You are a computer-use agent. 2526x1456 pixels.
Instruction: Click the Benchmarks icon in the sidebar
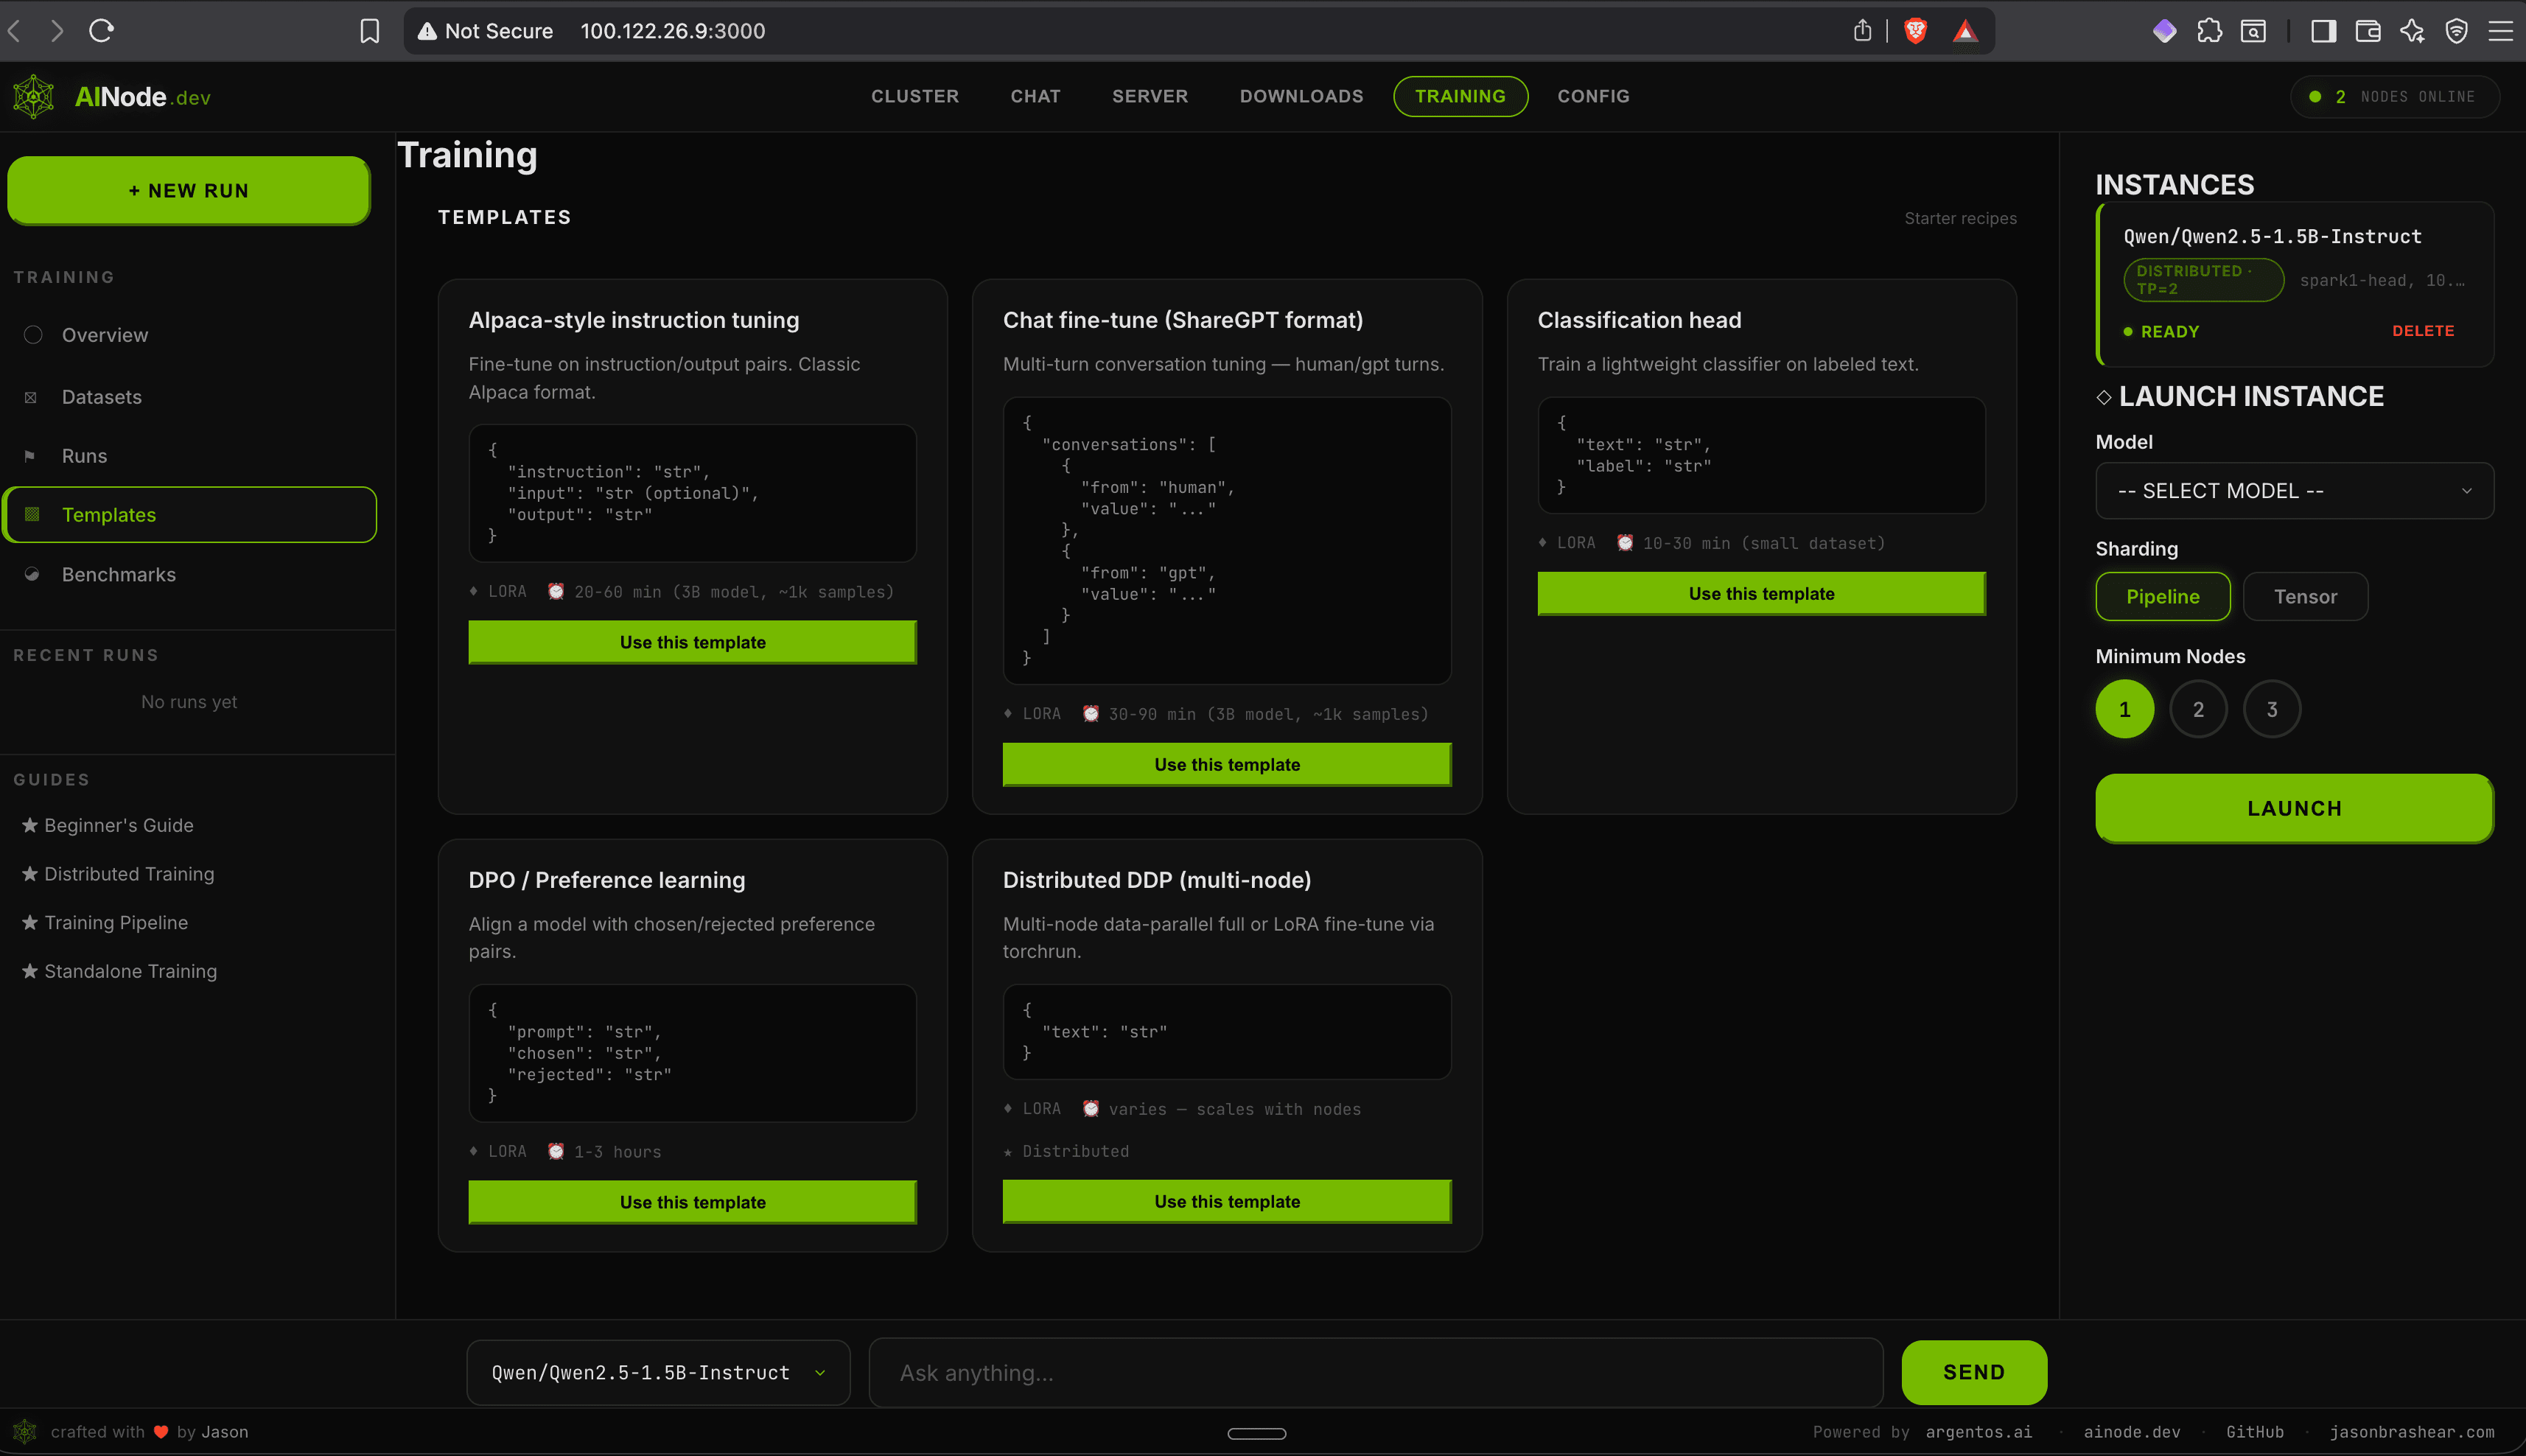click(32, 574)
